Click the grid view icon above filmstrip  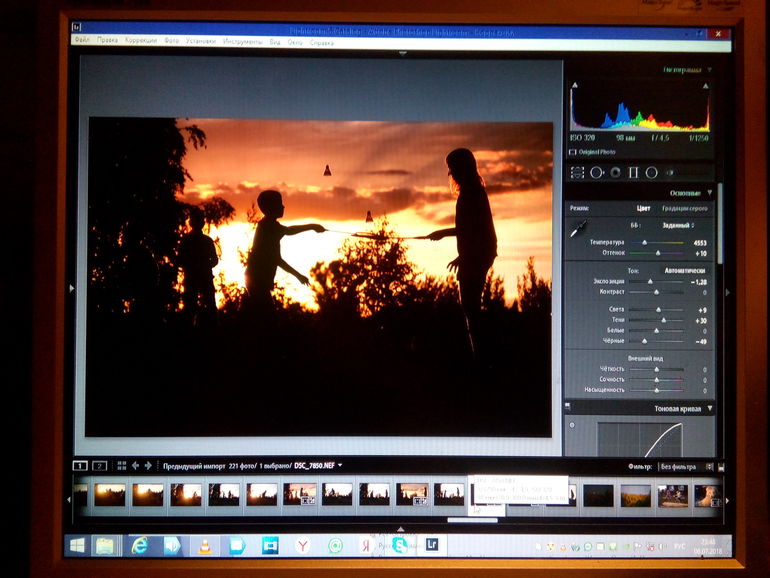[121, 465]
